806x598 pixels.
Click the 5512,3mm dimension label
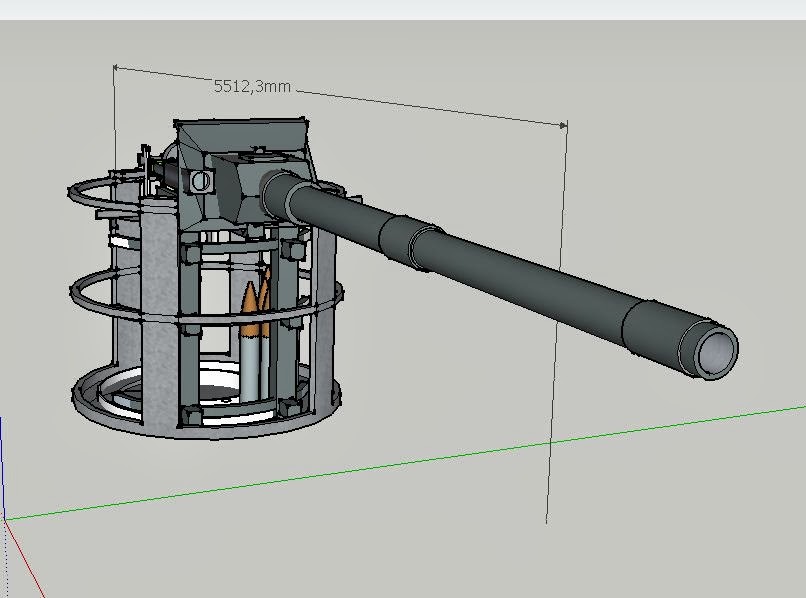click(252, 86)
